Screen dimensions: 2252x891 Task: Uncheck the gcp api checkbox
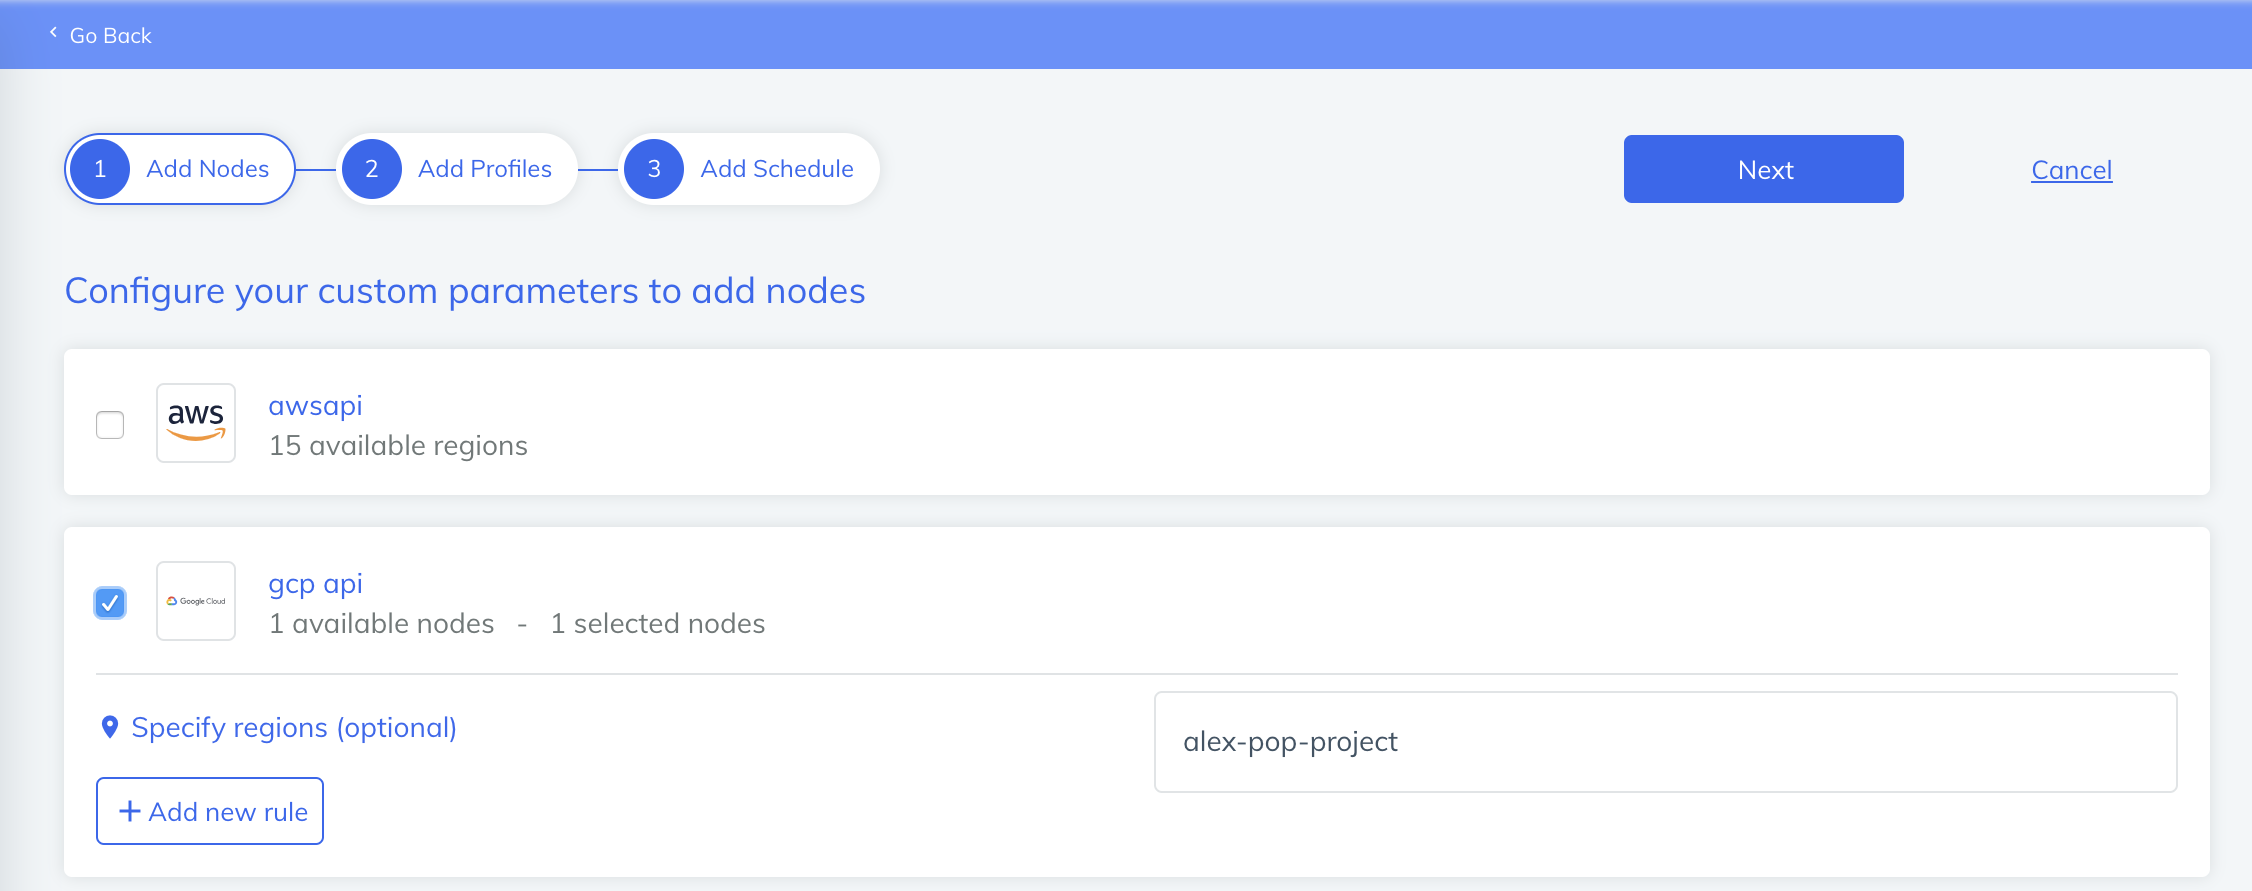point(110,602)
